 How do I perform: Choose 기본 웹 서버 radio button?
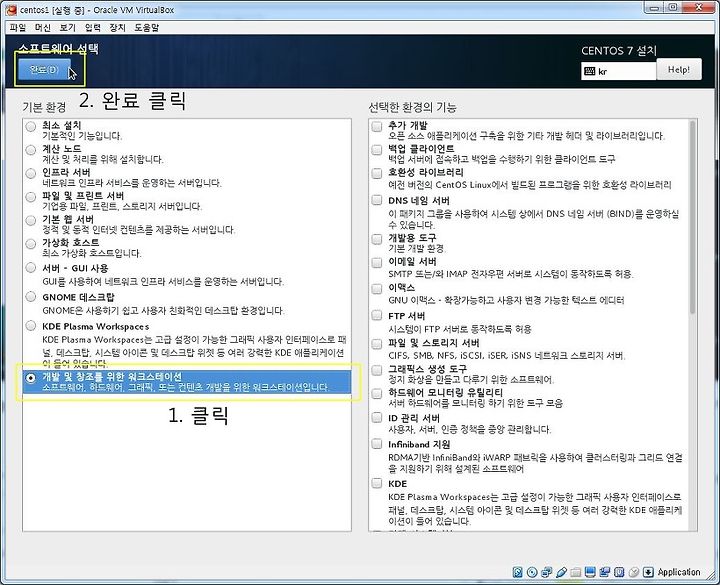point(31,220)
